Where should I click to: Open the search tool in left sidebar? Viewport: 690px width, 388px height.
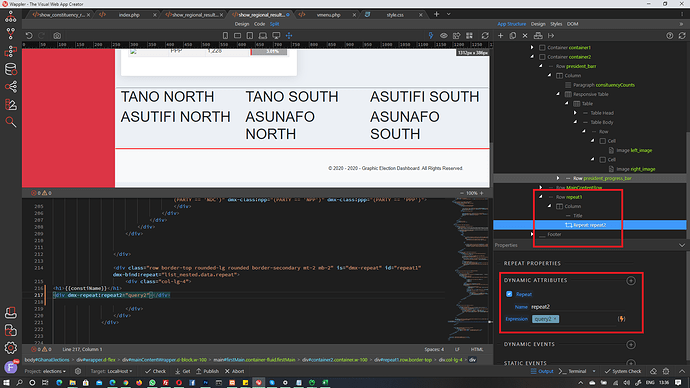pyautogui.click(x=11, y=122)
